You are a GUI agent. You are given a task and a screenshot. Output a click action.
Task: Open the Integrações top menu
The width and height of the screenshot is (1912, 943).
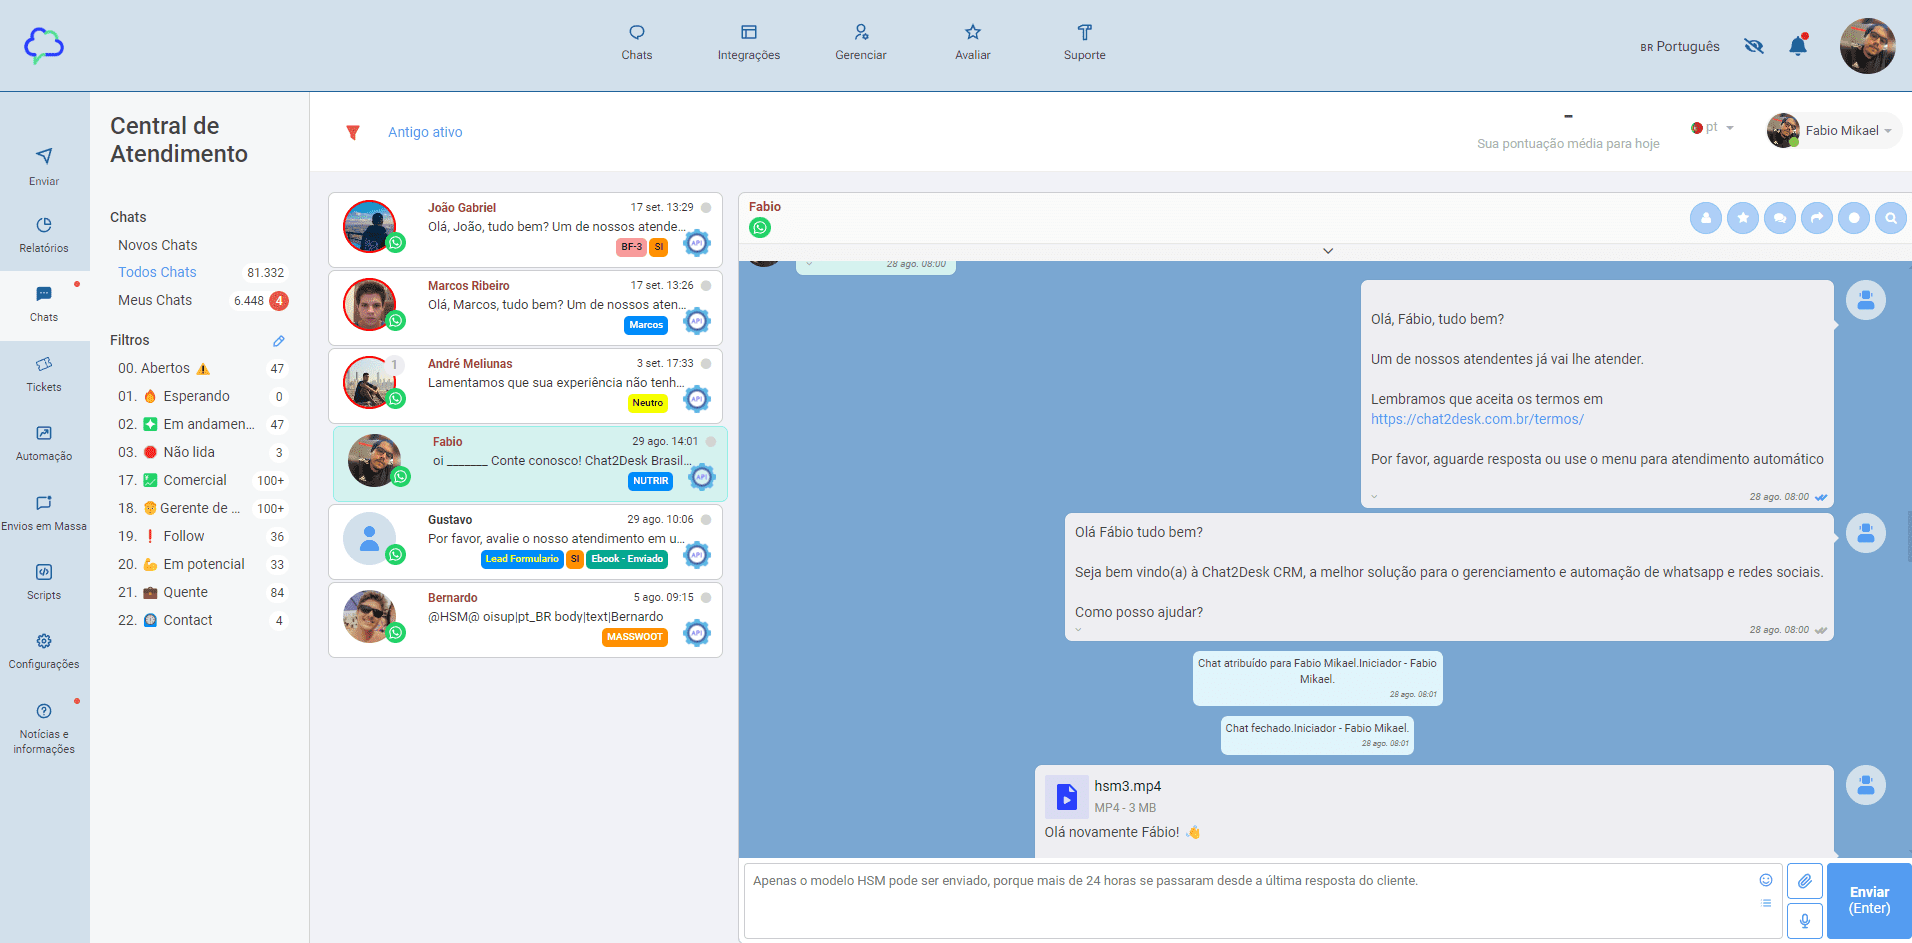click(x=748, y=42)
